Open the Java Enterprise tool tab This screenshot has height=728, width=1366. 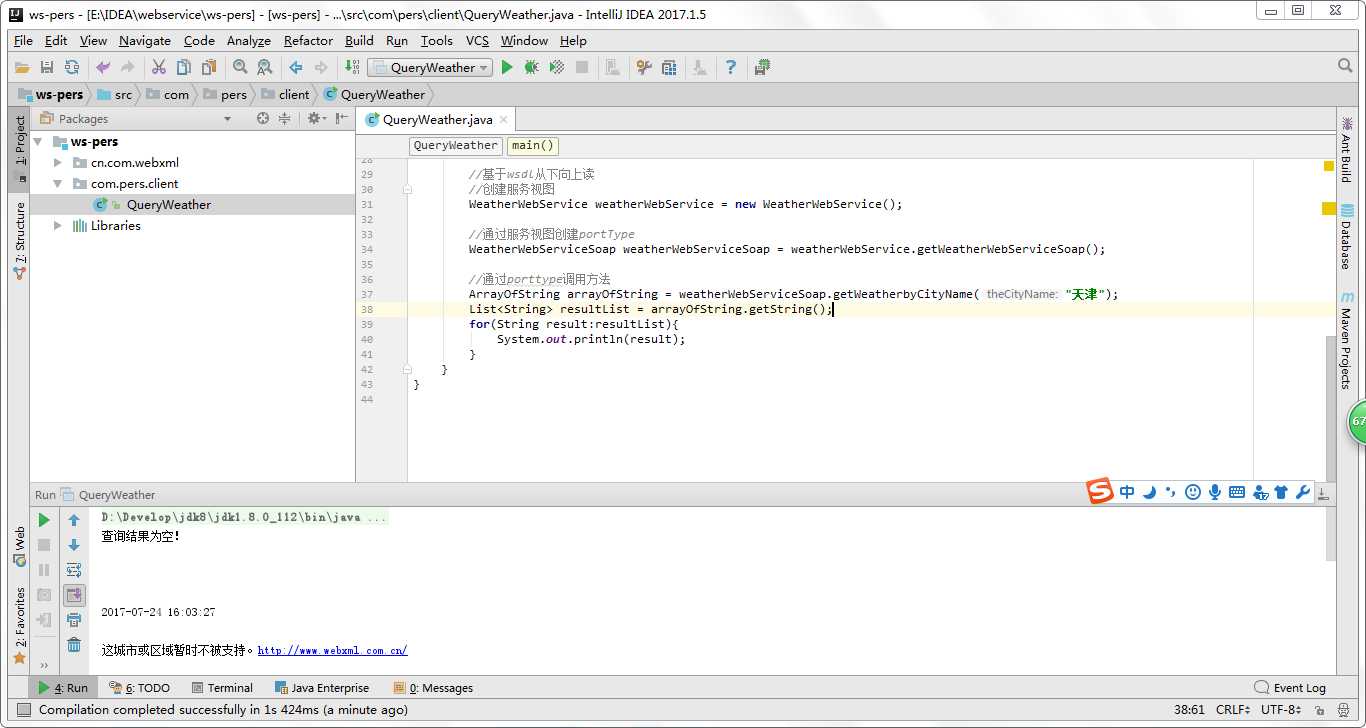coord(320,688)
